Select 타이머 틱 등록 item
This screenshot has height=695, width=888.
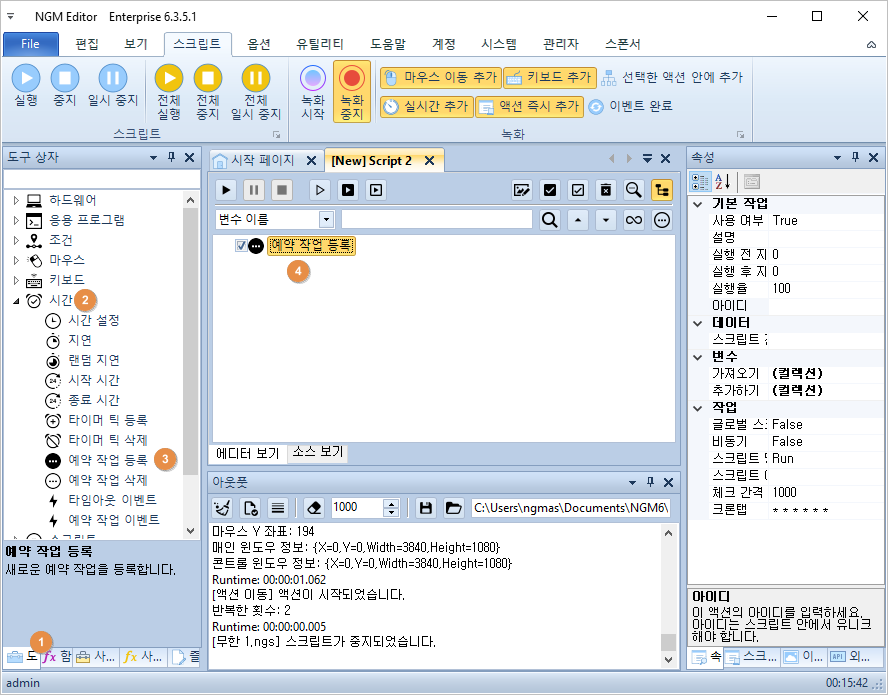click(108, 420)
